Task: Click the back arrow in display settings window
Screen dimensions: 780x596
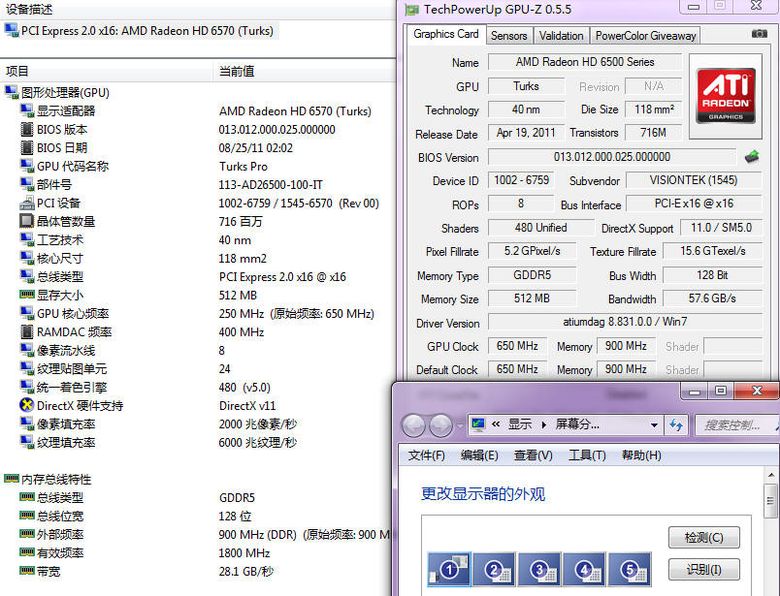Action: [413, 425]
